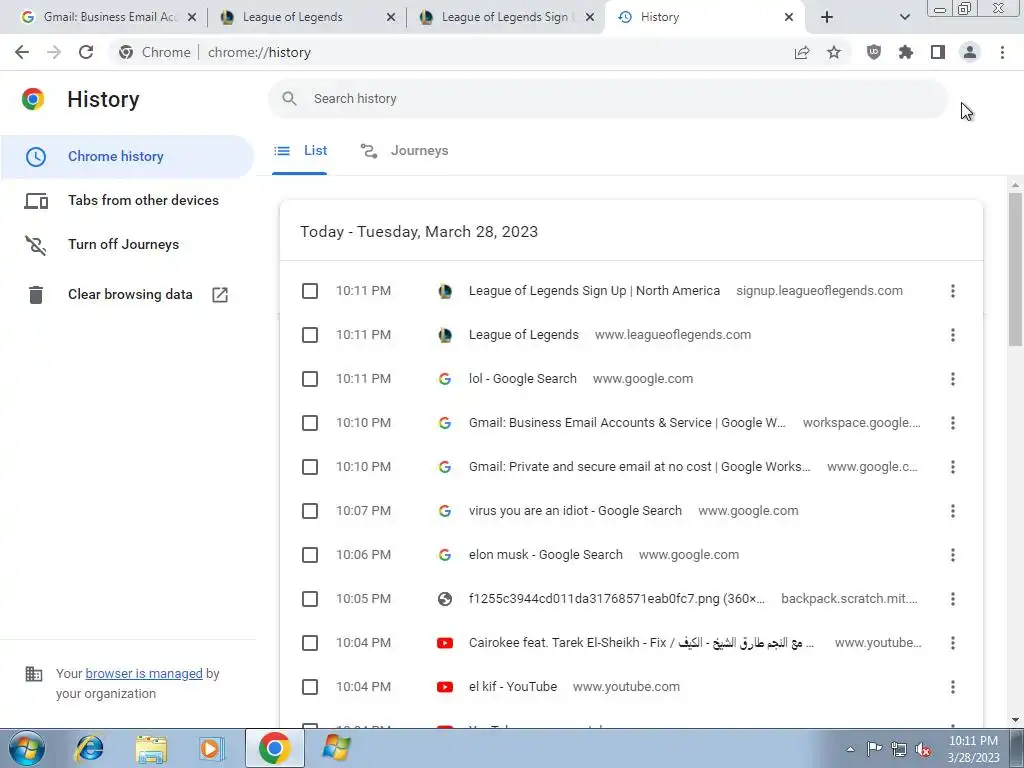Open Windows Media Player on taskbar
This screenshot has width=1024, height=768.
(x=210, y=748)
